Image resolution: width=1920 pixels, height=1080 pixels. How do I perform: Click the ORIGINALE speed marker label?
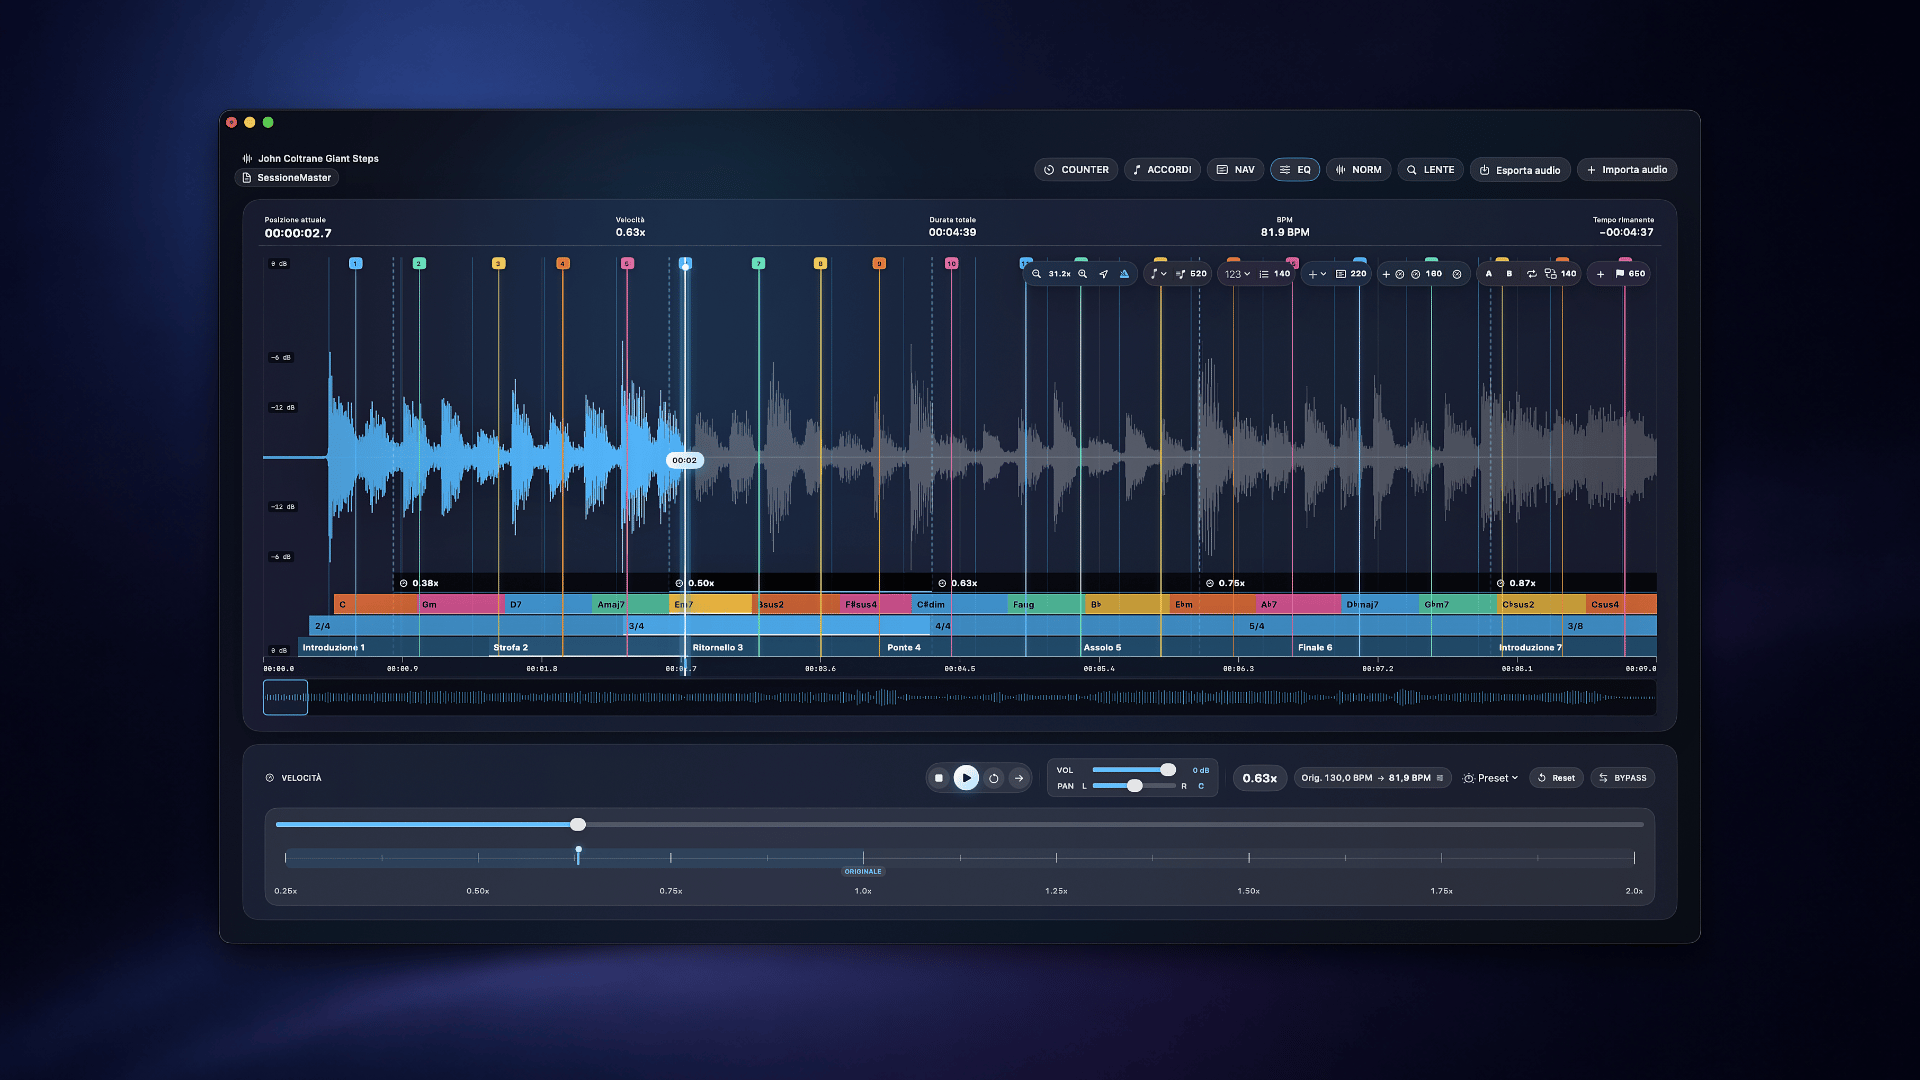[x=863, y=872]
